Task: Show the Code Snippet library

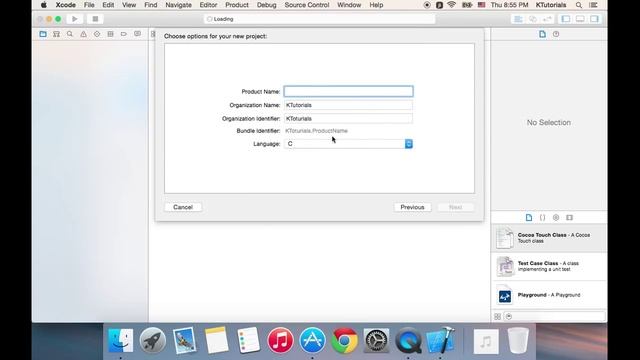Action: pyautogui.click(x=542, y=218)
